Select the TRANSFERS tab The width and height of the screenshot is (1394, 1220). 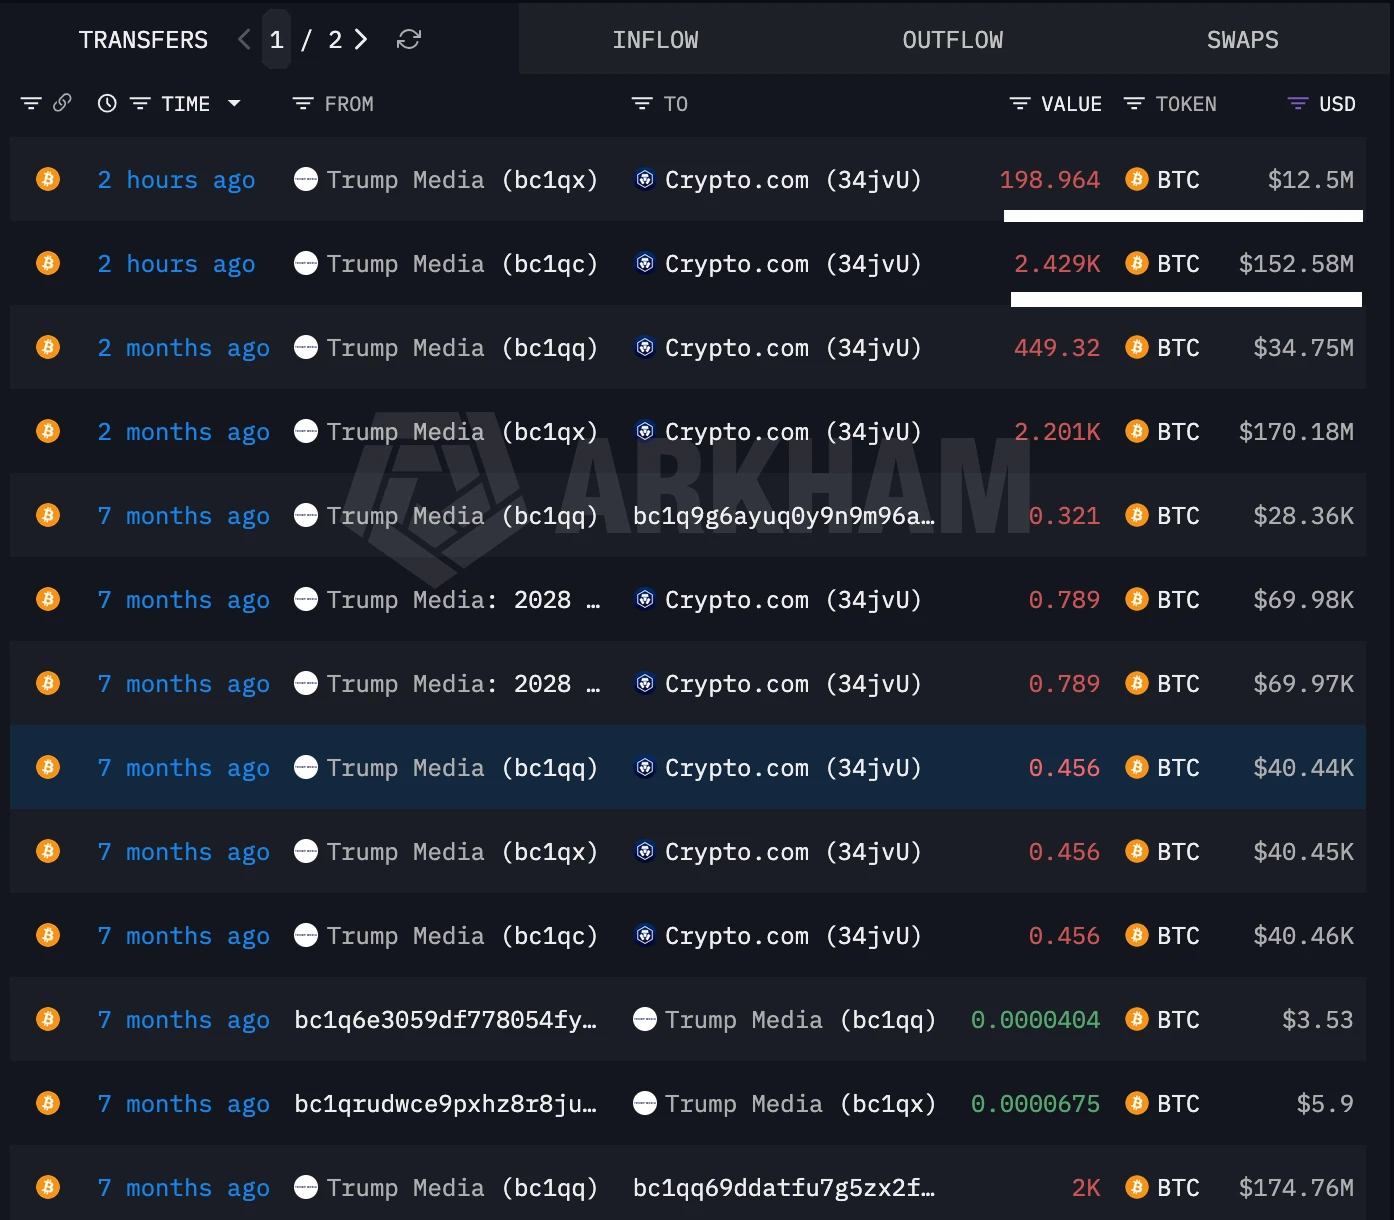[x=143, y=40]
